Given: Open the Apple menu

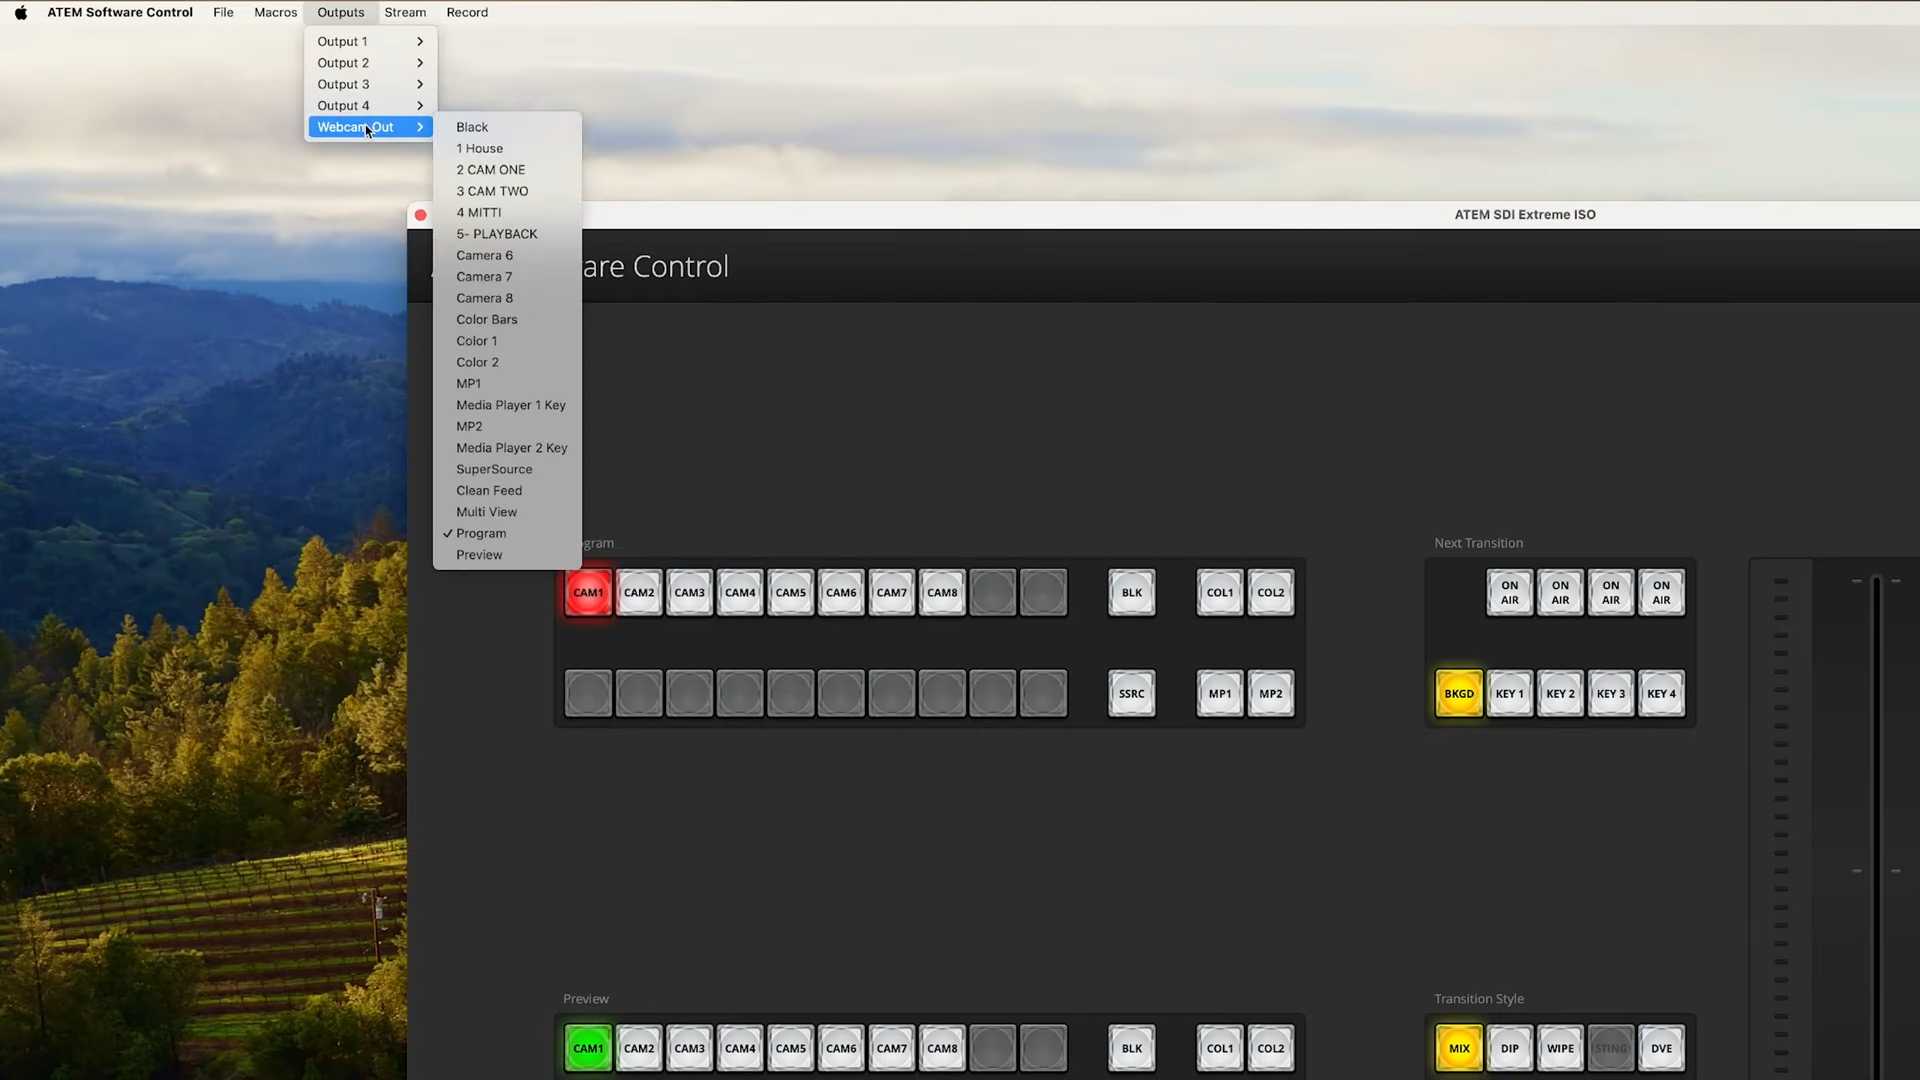Looking at the screenshot, I should pos(21,13).
